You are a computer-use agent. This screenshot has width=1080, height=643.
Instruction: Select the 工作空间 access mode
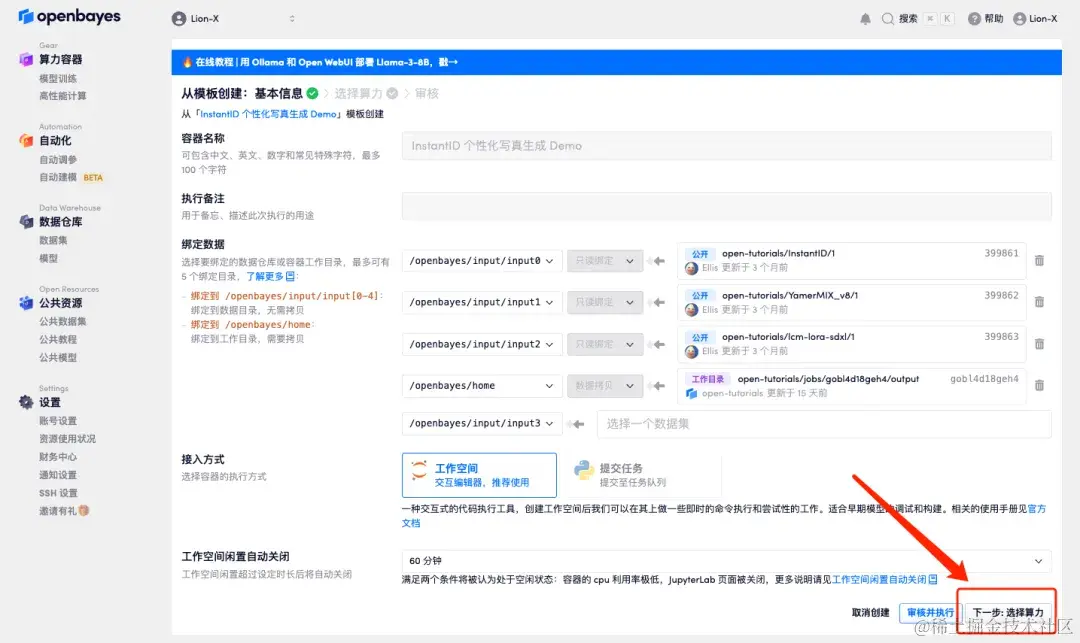[x=479, y=475]
